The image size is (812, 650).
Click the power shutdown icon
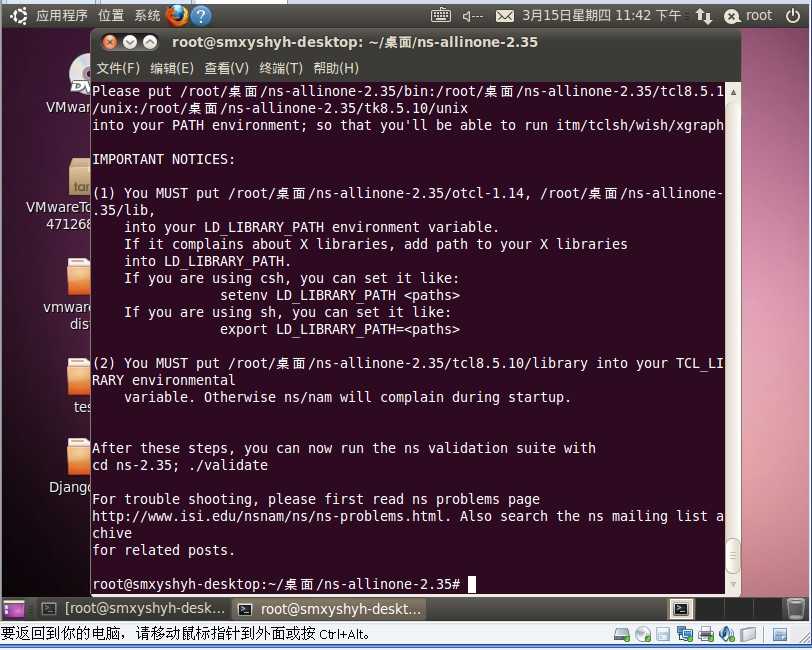pyautogui.click(x=793, y=16)
